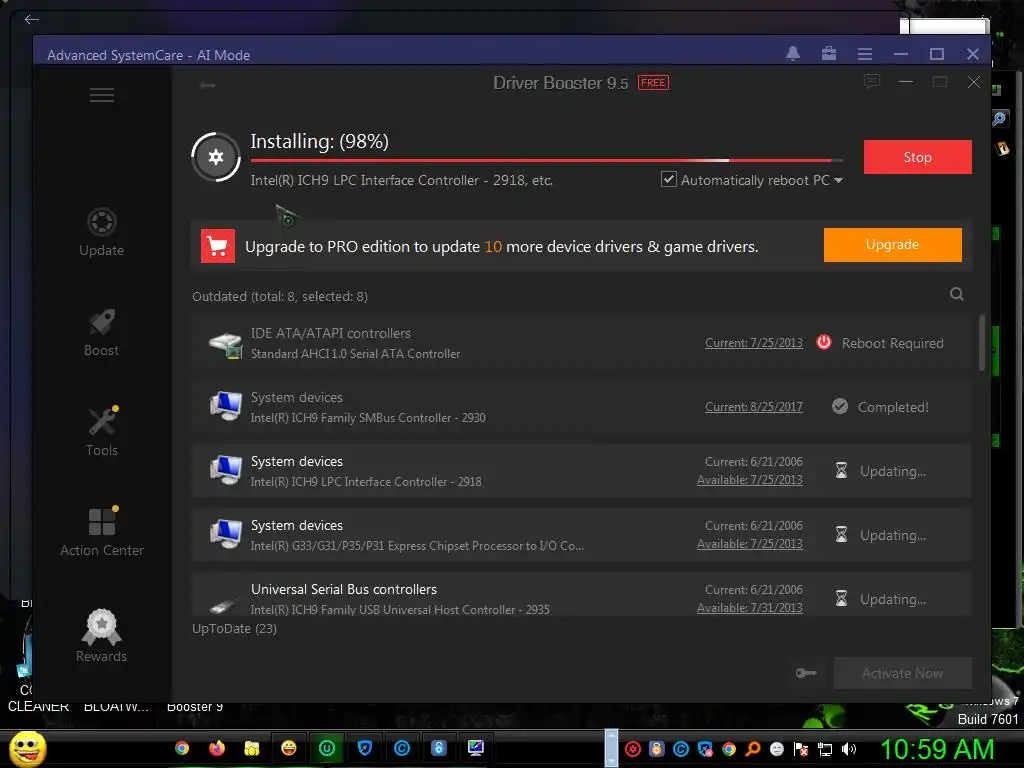This screenshot has height=768, width=1024.
Task: Expand the UpToDate (23) section
Action: pos(234,628)
